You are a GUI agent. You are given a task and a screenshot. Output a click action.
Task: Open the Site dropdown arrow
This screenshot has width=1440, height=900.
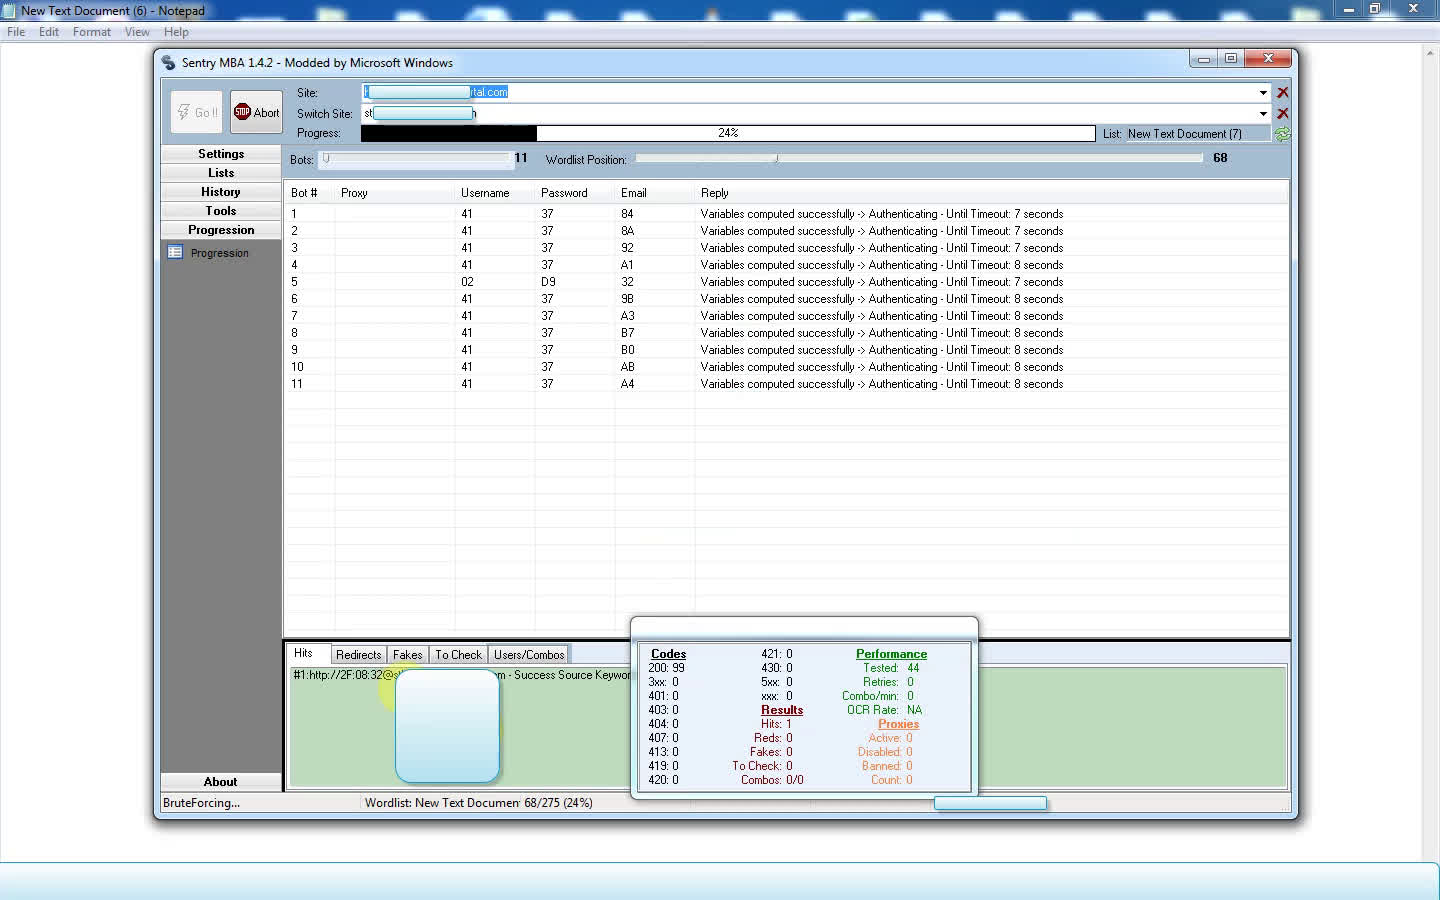(x=1263, y=92)
